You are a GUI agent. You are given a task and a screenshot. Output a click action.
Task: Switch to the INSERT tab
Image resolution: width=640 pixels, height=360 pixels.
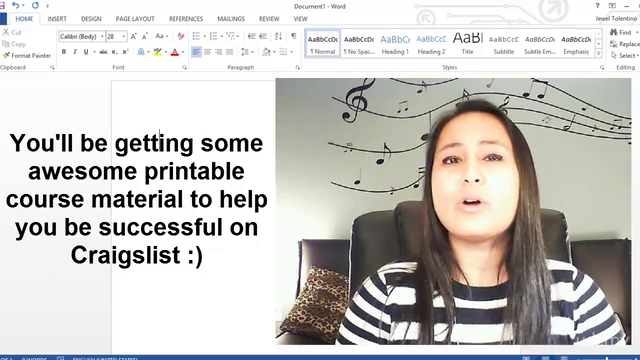57,19
